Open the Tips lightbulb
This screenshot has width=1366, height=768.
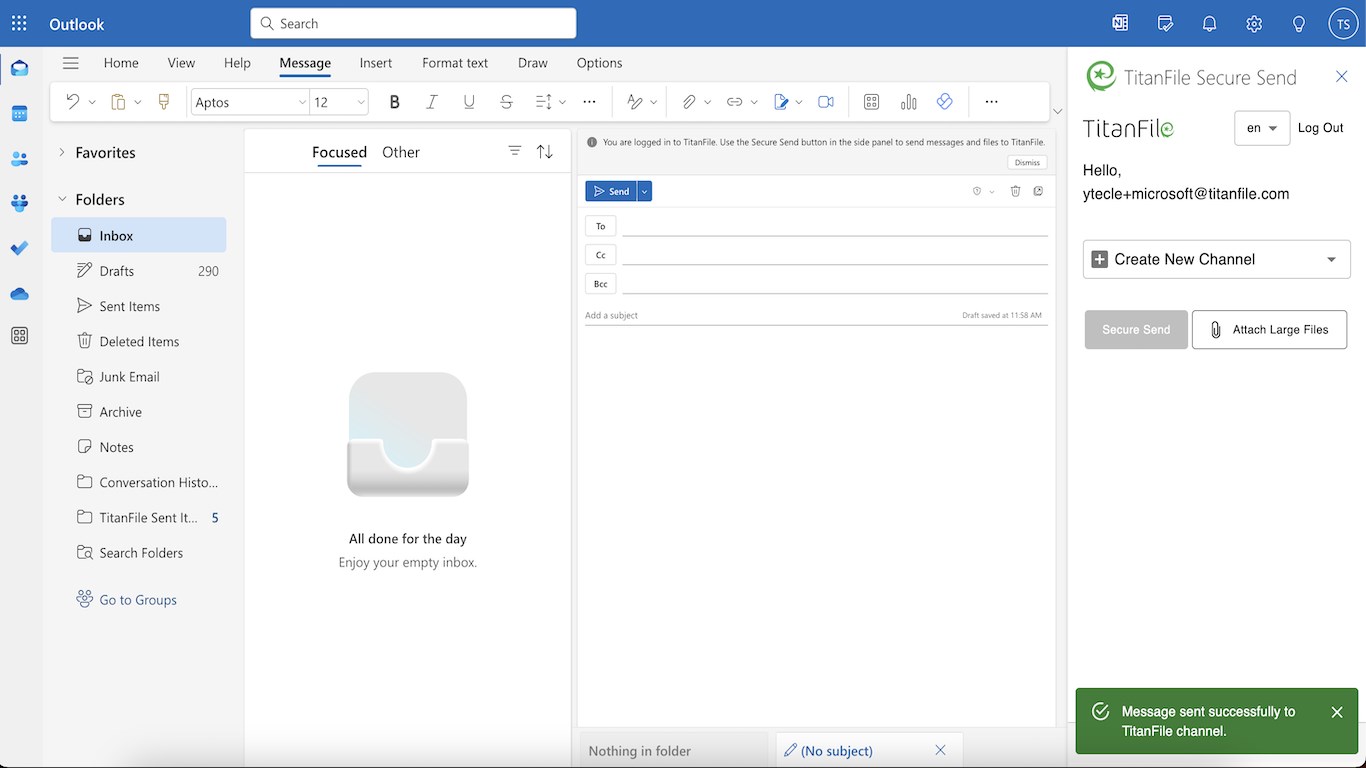(1299, 23)
